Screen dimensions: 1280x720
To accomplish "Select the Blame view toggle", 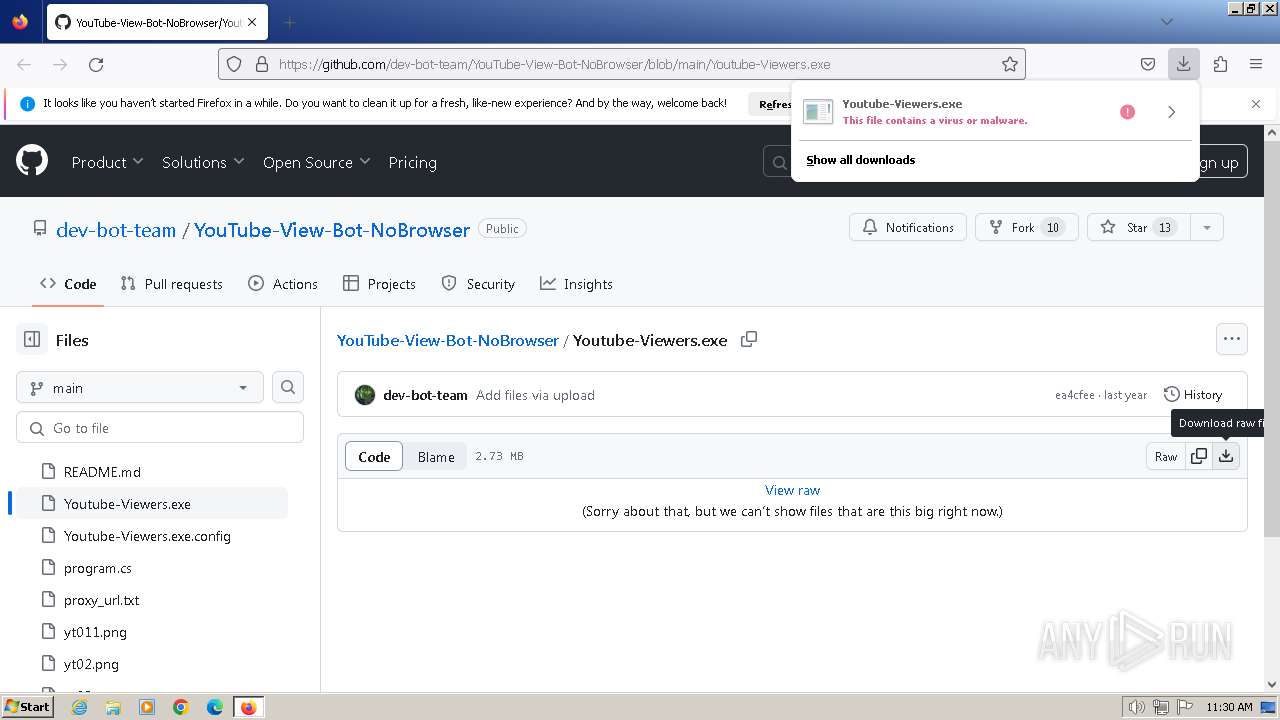I will point(436,456).
